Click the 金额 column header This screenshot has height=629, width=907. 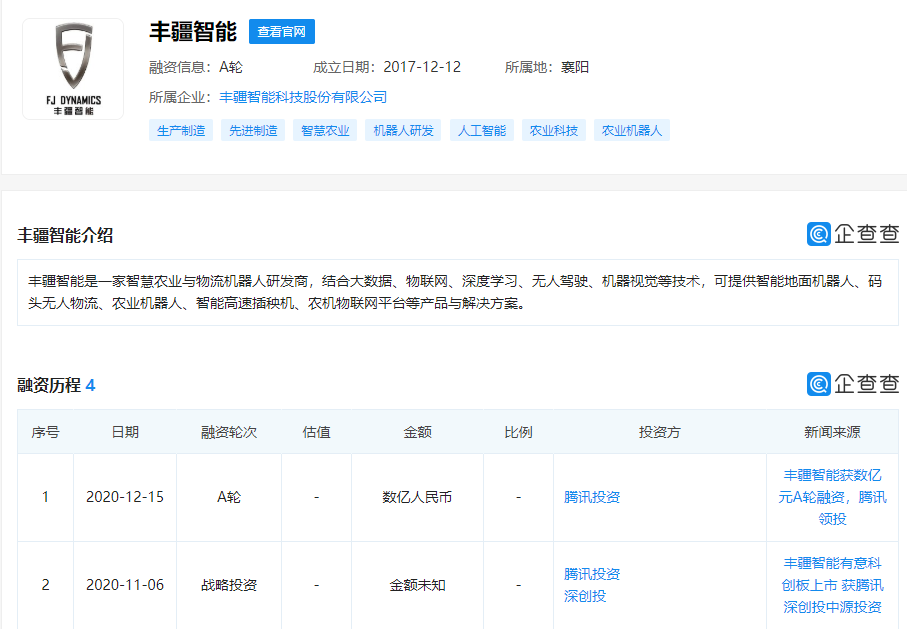point(417,432)
